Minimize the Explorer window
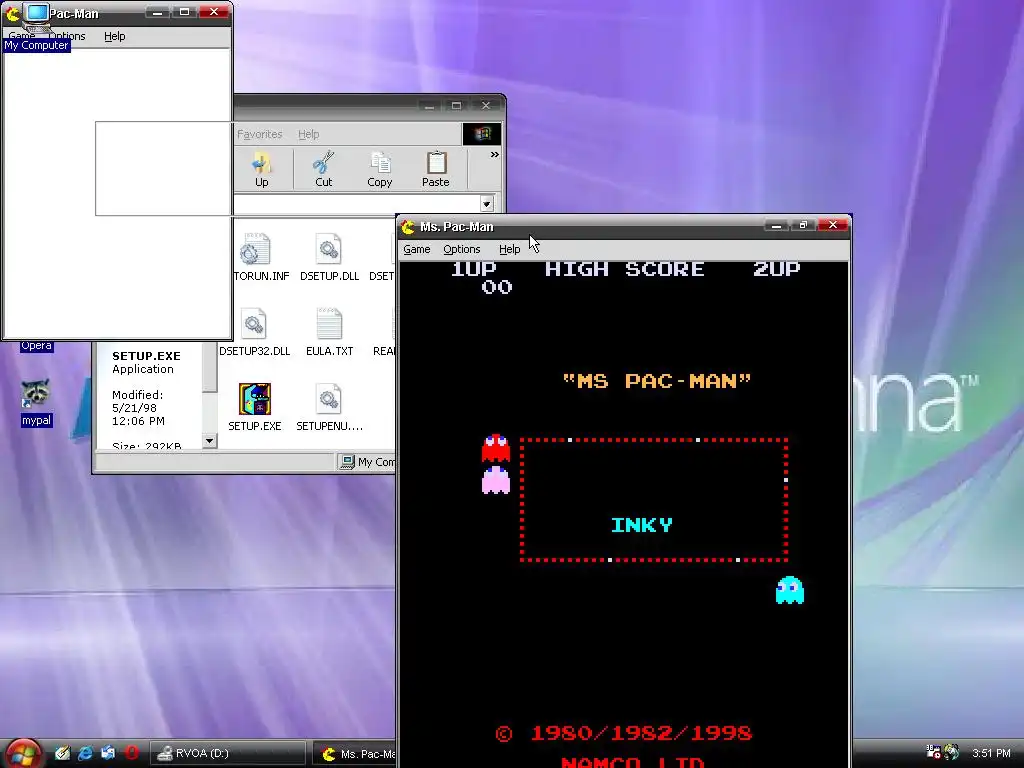This screenshot has width=1024, height=768. tap(429, 106)
